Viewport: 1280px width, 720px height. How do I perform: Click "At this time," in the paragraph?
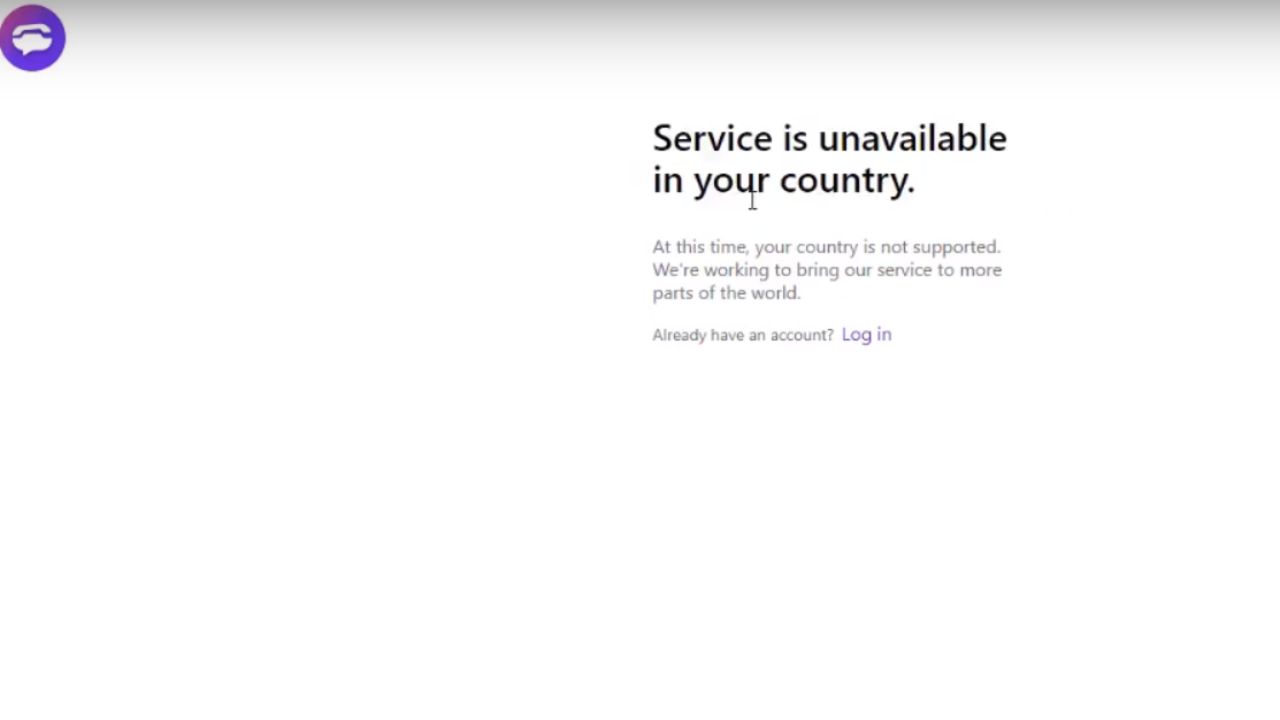(700, 247)
